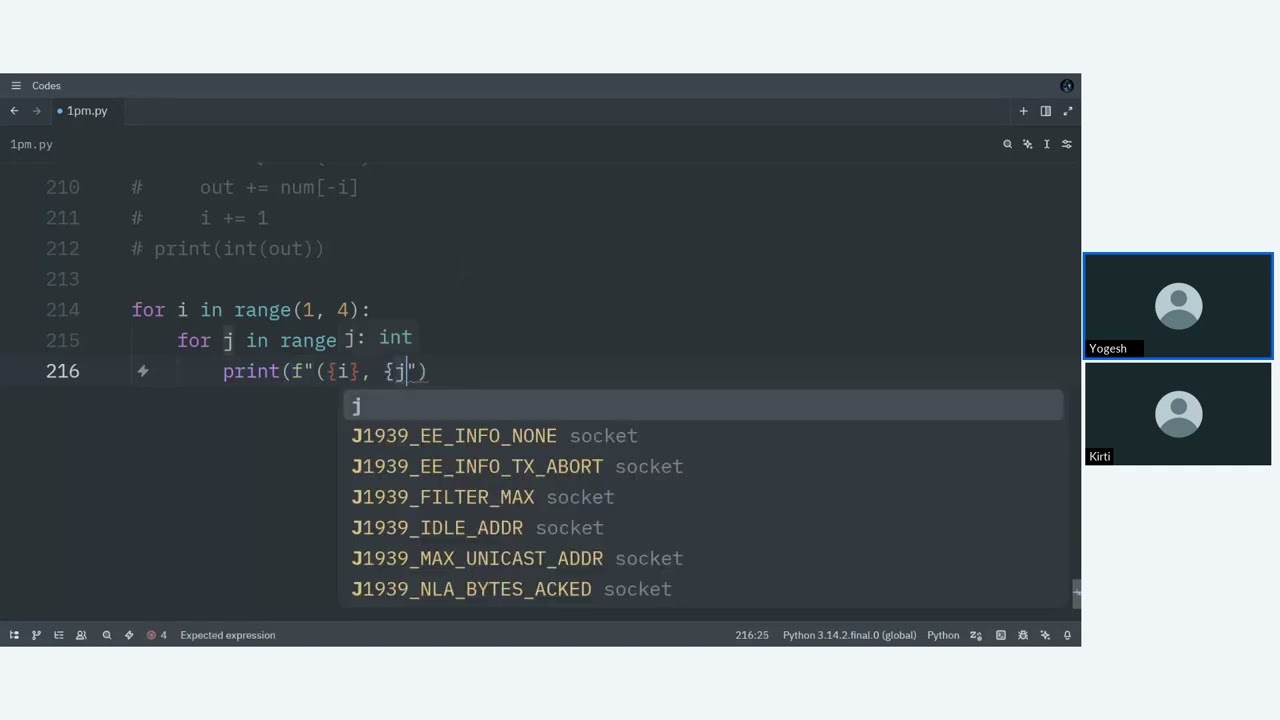Image resolution: width=1280 pixels, height=720 pixels.
Task: Split the editor pane
Action: [1045, 111]
